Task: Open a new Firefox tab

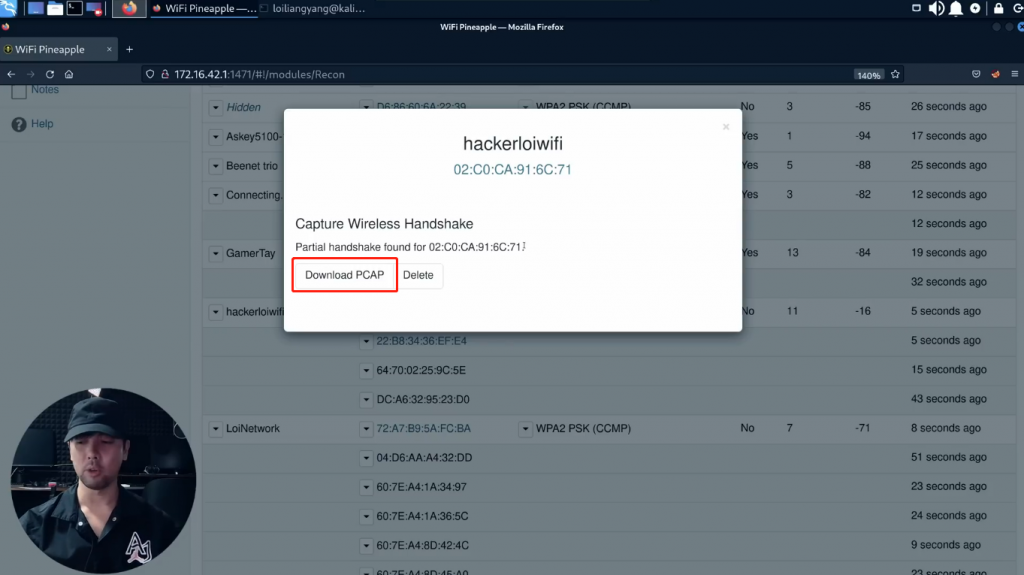Action: point(129,50)
